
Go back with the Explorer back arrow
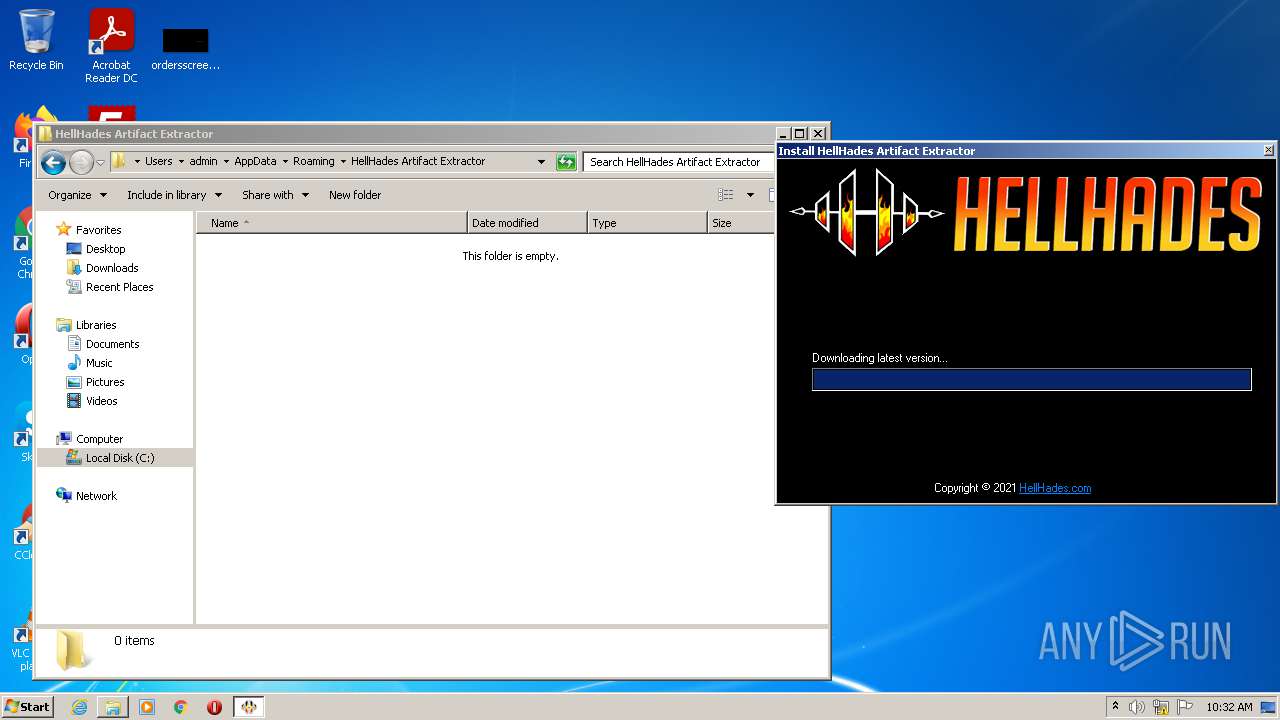coord(53,162)
